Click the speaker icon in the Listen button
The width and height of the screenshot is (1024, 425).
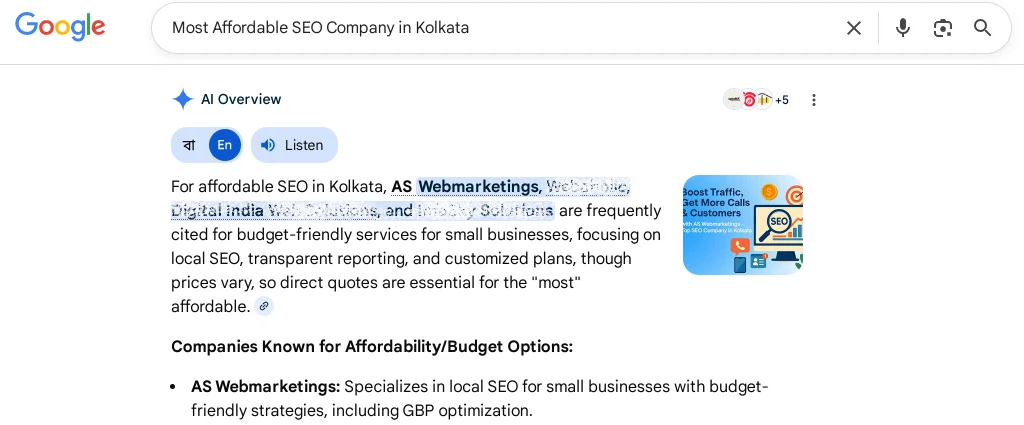point(268,145)
